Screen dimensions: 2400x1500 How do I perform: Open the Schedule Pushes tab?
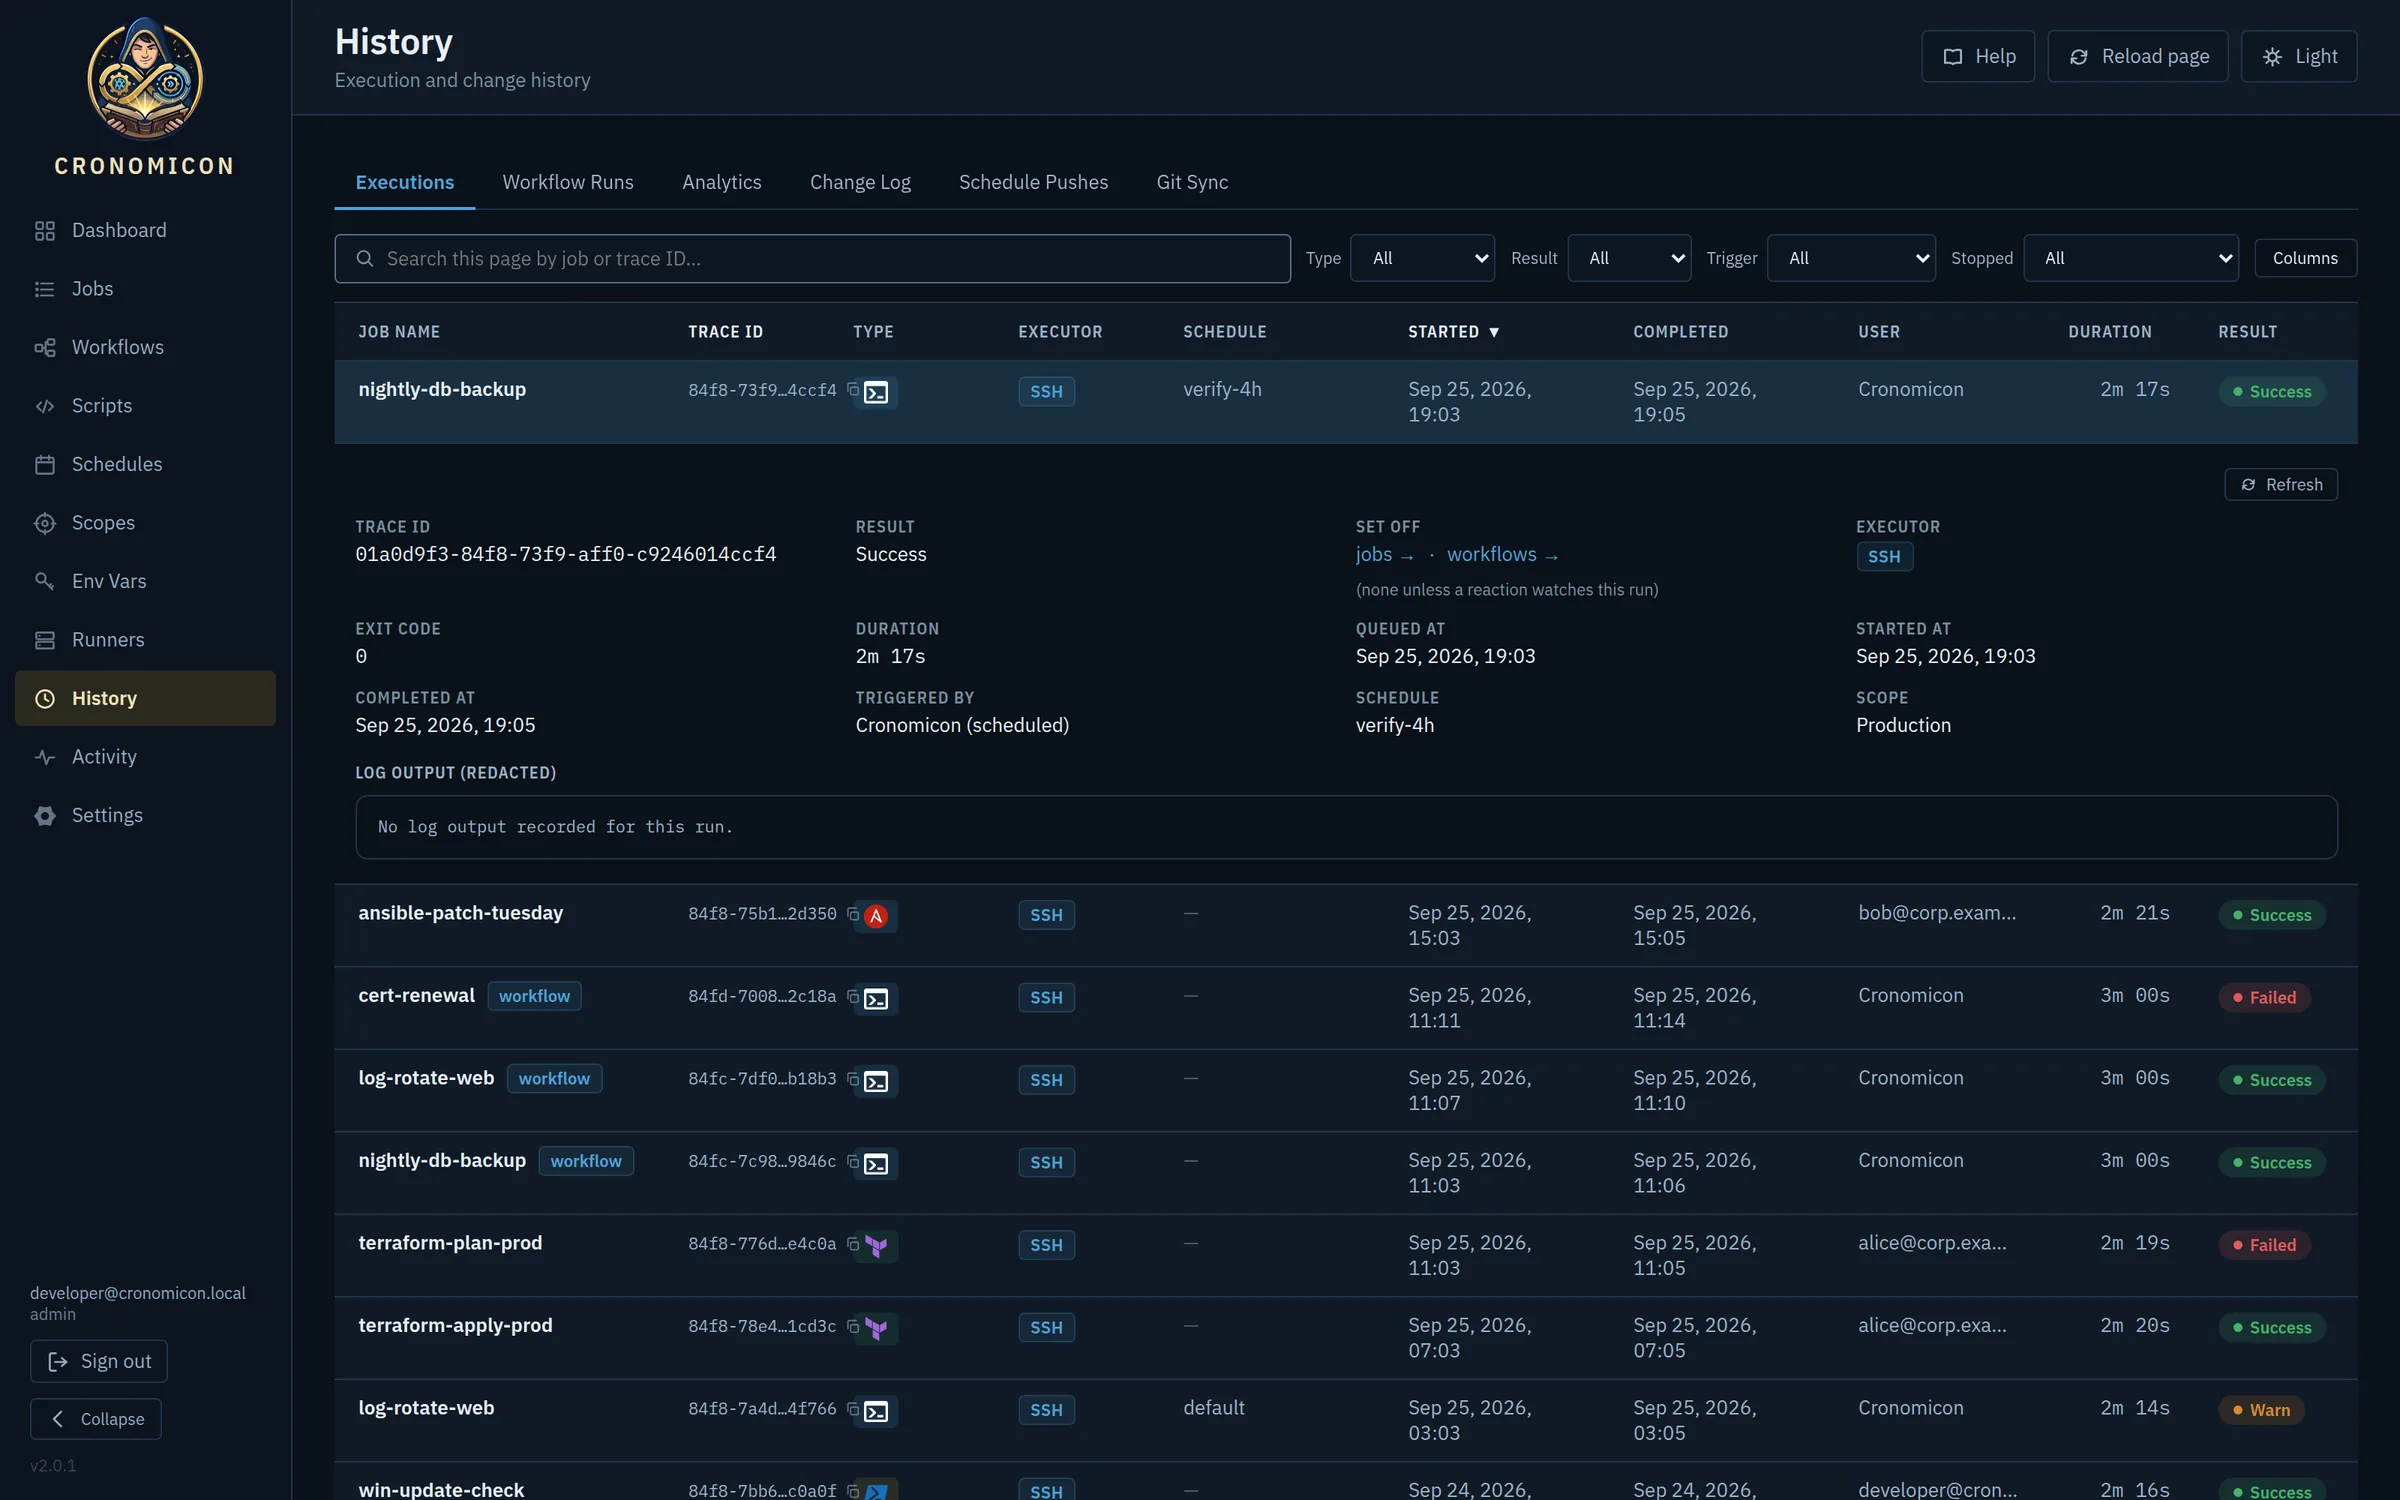coord(1033,182)
